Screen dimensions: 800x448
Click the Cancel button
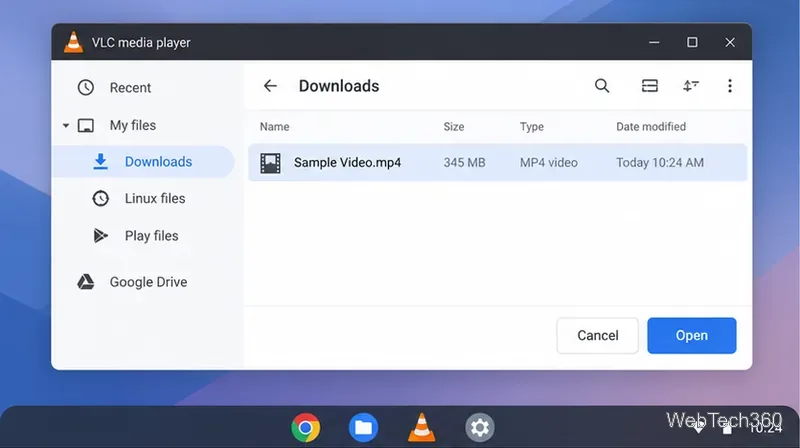coord(597,336)
